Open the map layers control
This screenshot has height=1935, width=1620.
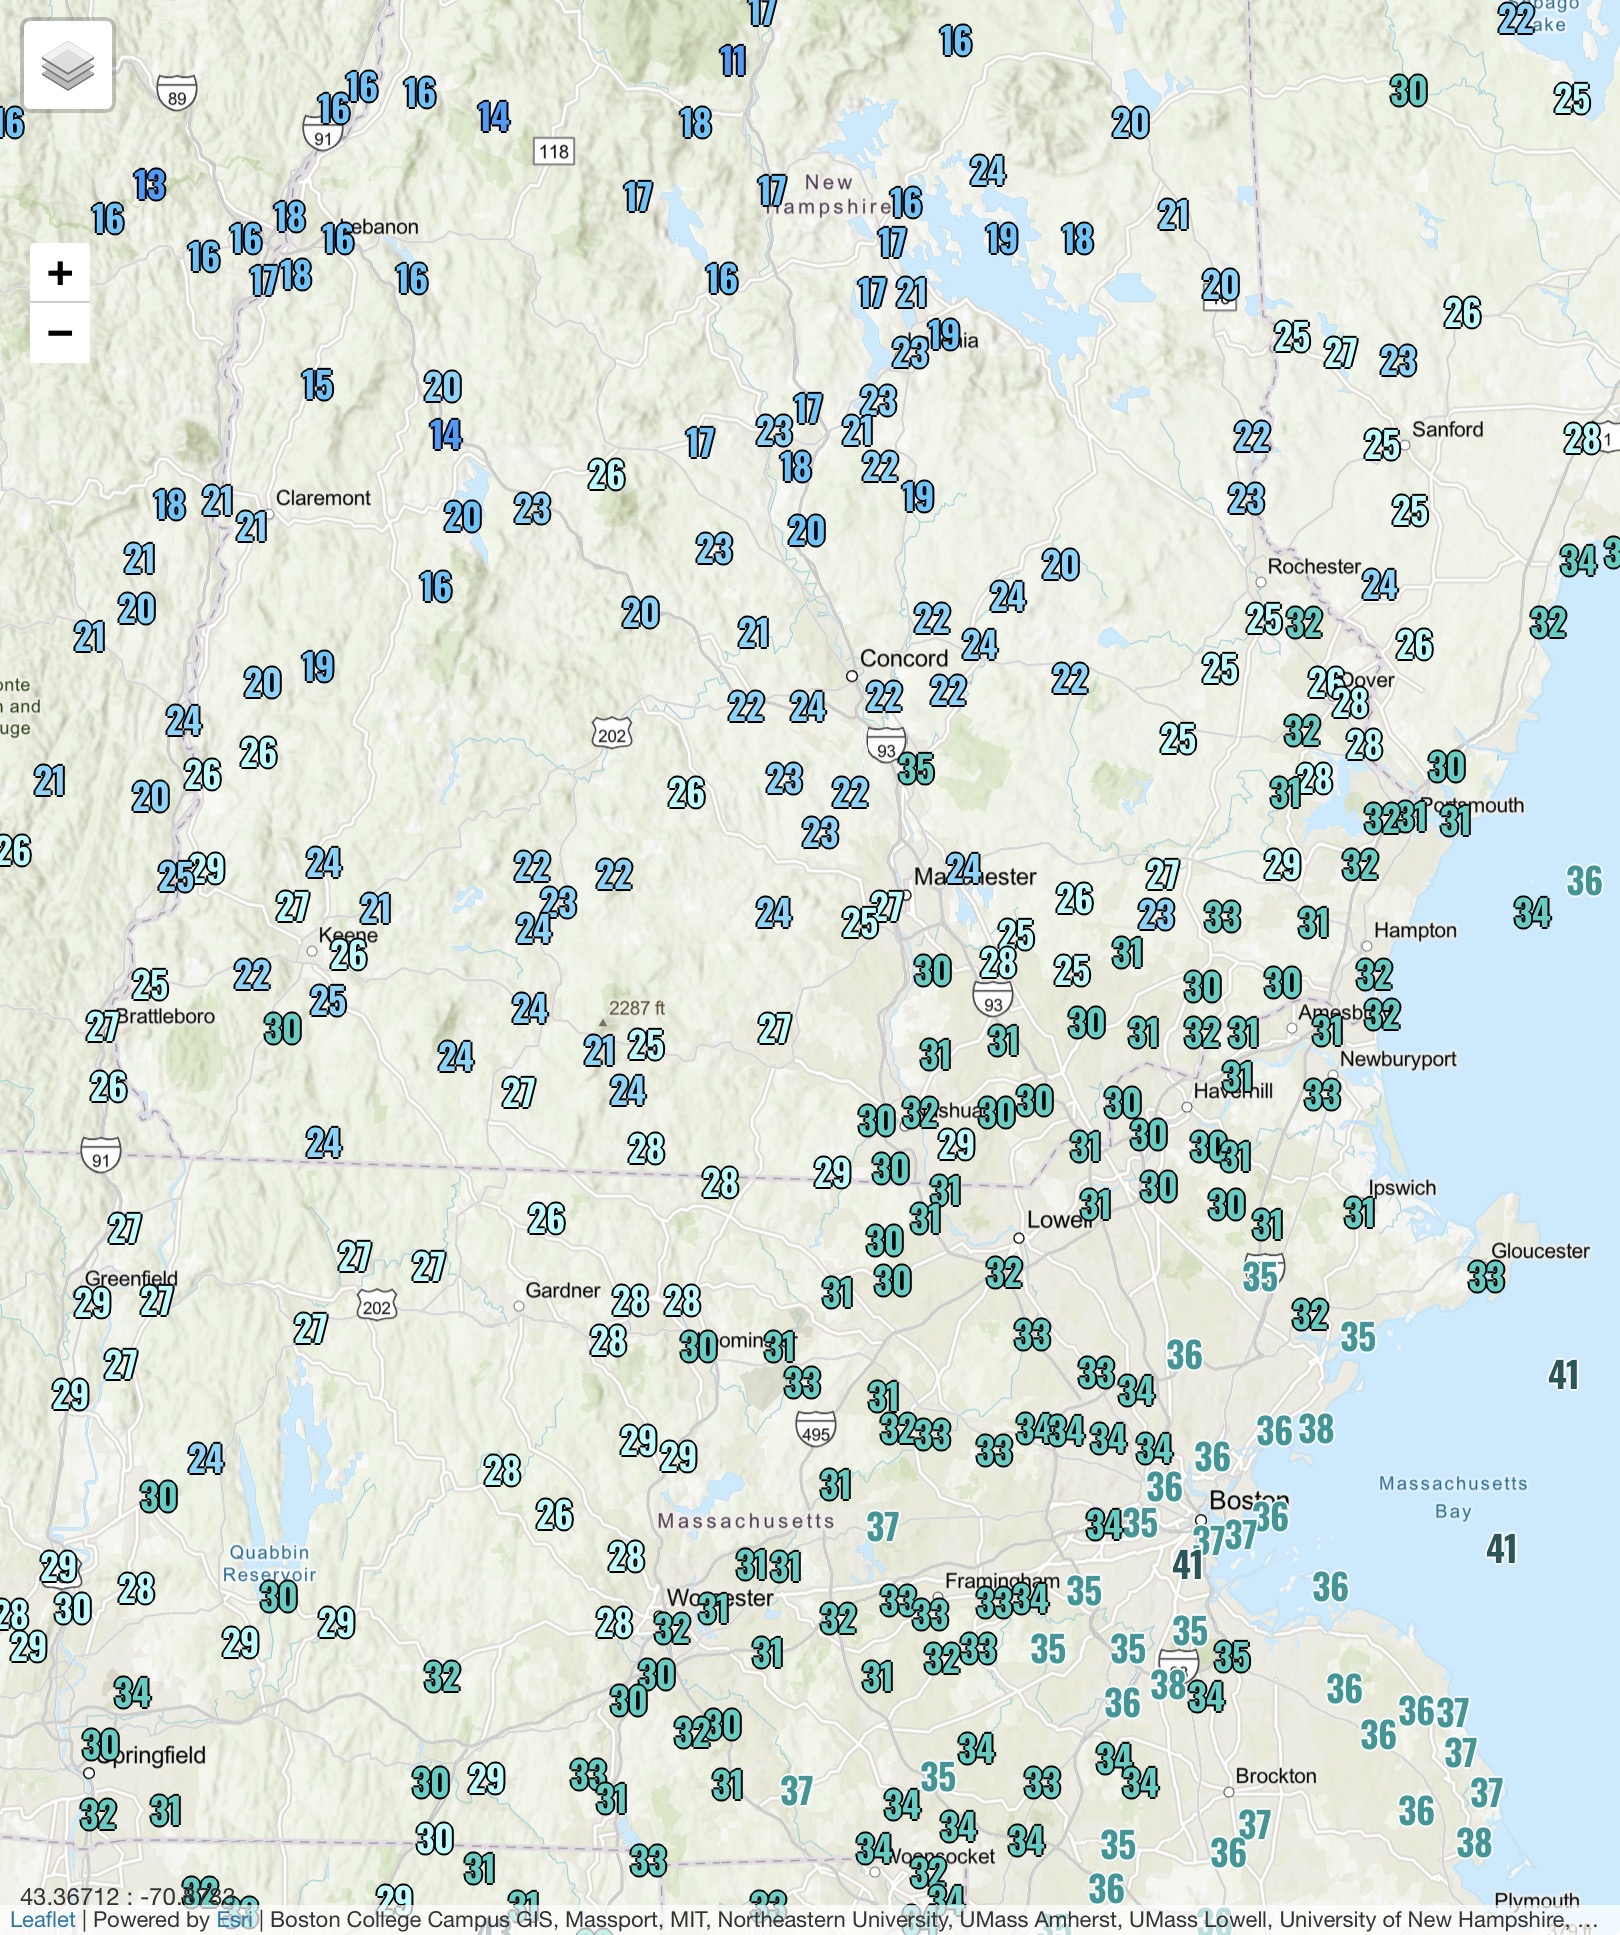[68, 68]
